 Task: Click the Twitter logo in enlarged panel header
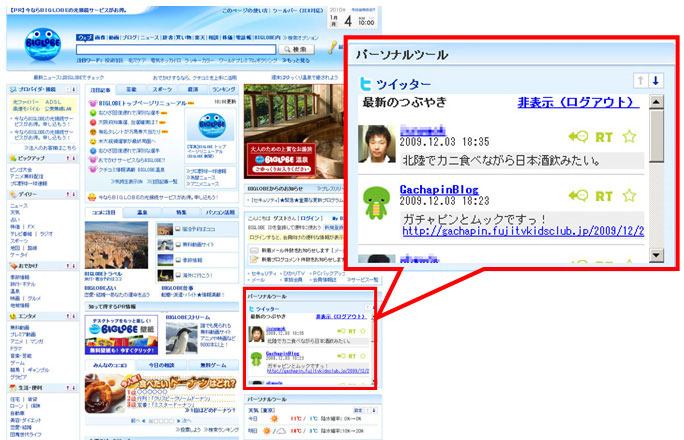click(366, 83)
